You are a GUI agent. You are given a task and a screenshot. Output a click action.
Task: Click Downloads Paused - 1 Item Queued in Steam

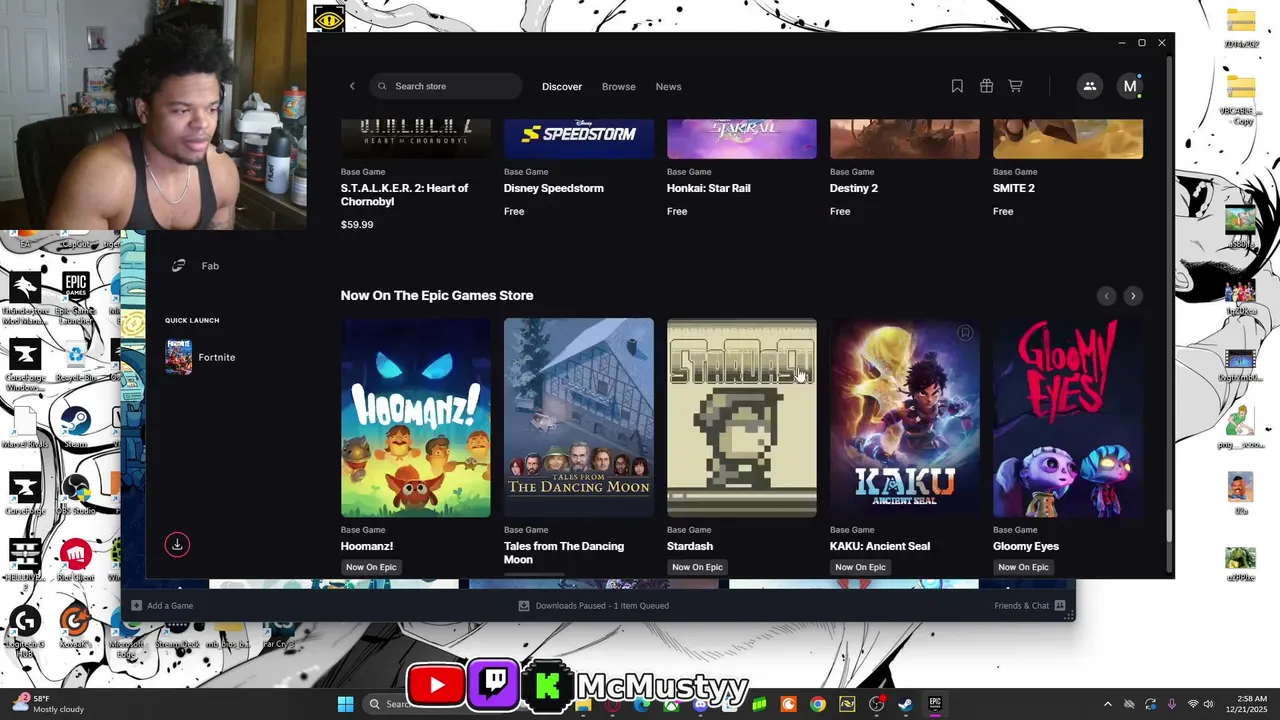tap(602, 605)
